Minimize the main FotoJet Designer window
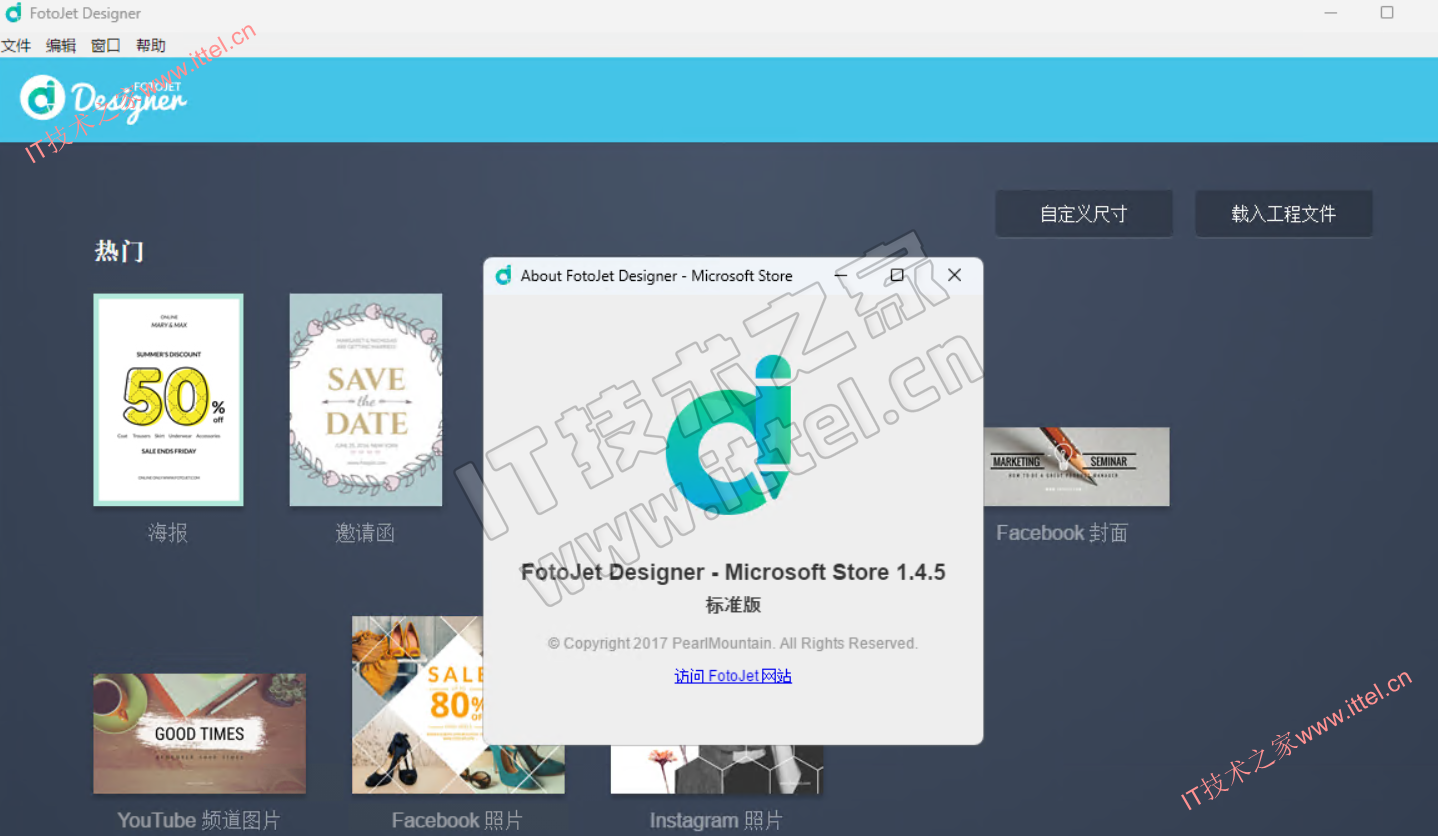This screenshot has width=1438, height=836. [x=1331, y=13]
